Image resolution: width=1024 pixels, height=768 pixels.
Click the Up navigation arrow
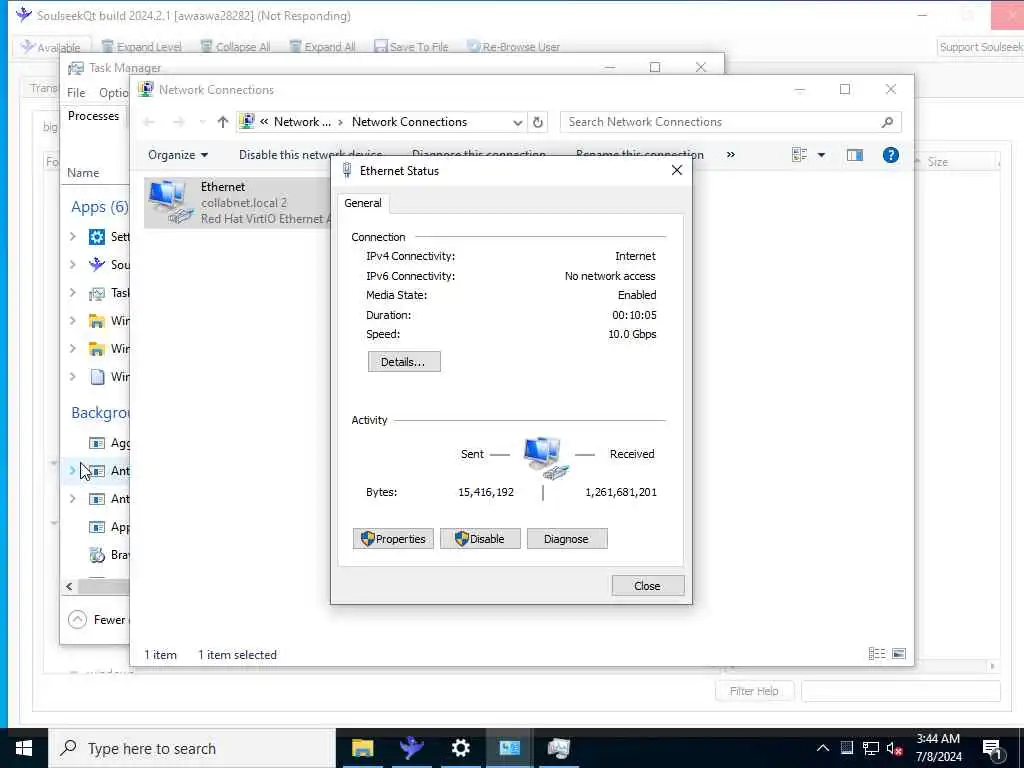[223, 122]
